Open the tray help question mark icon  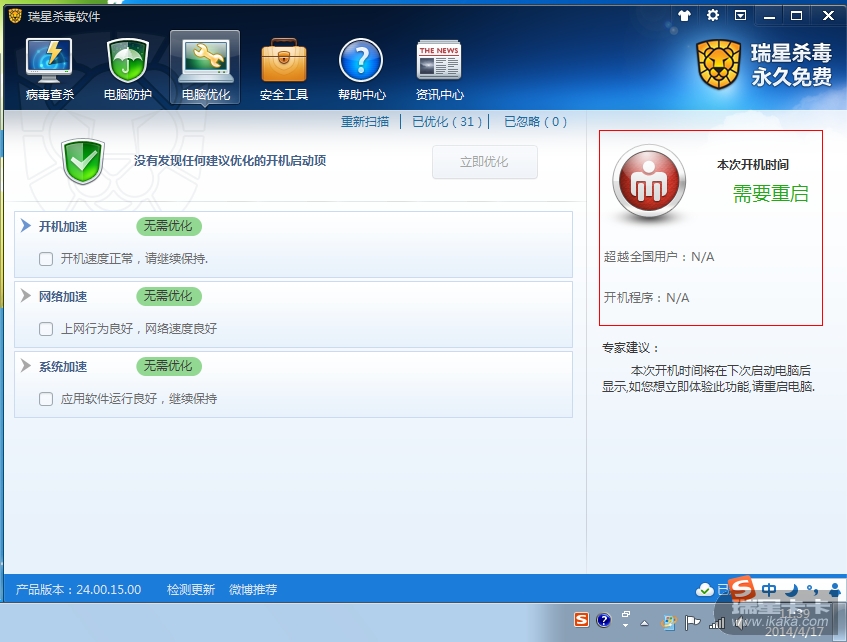tap(603, 620)
